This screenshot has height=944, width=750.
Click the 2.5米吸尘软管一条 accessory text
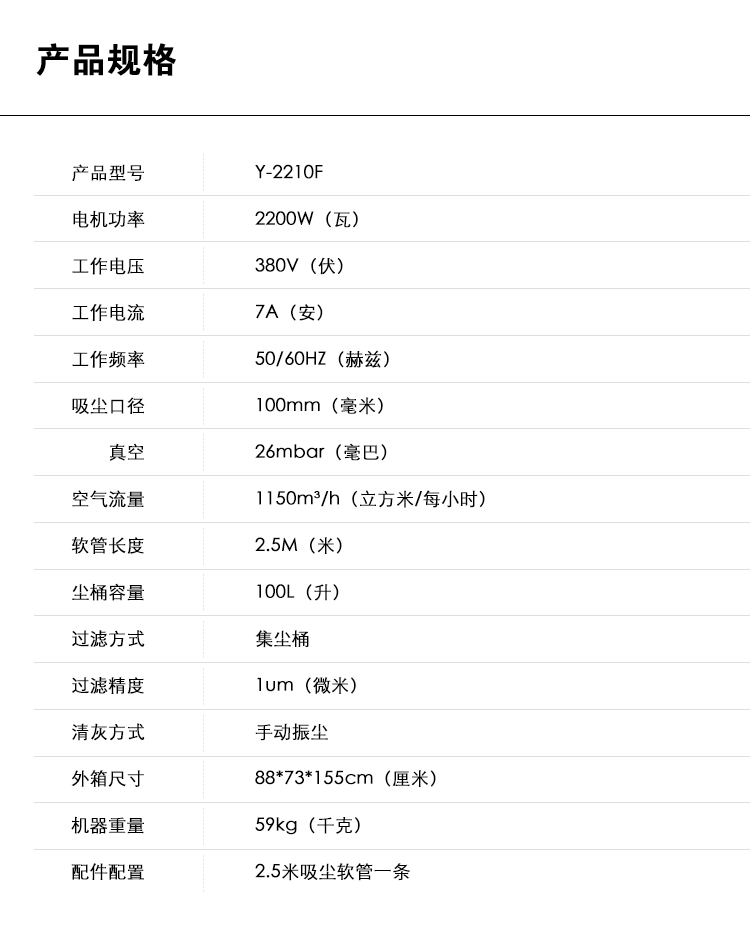coord(332,872)
